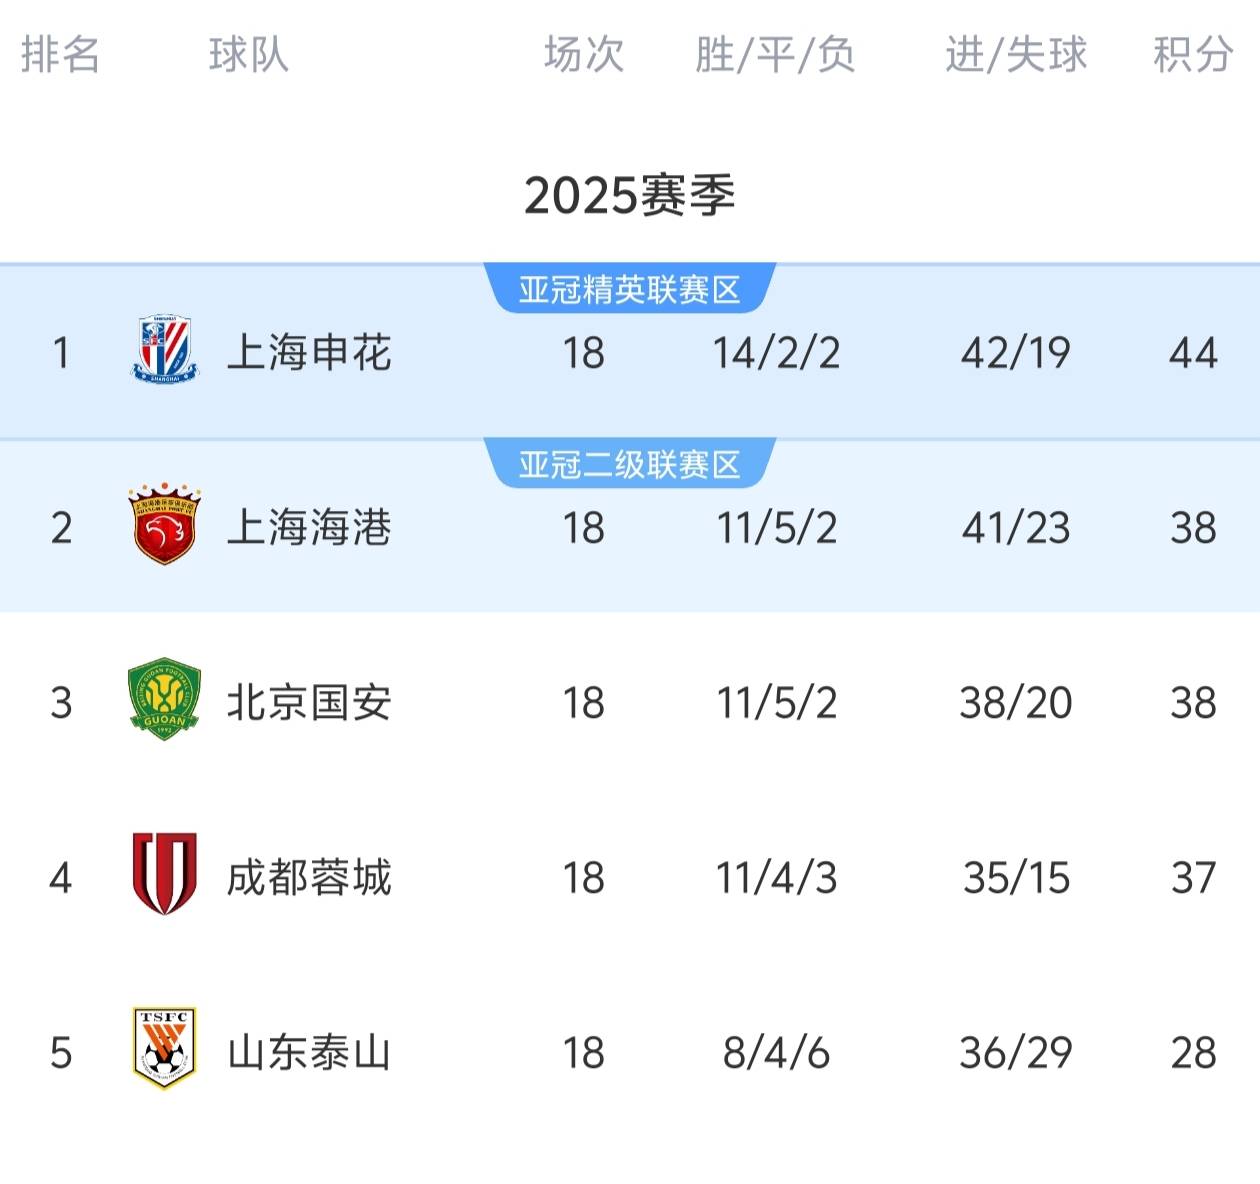
Task: Select the Beijing Guoan green crest
Action: (x=165, y=700)
